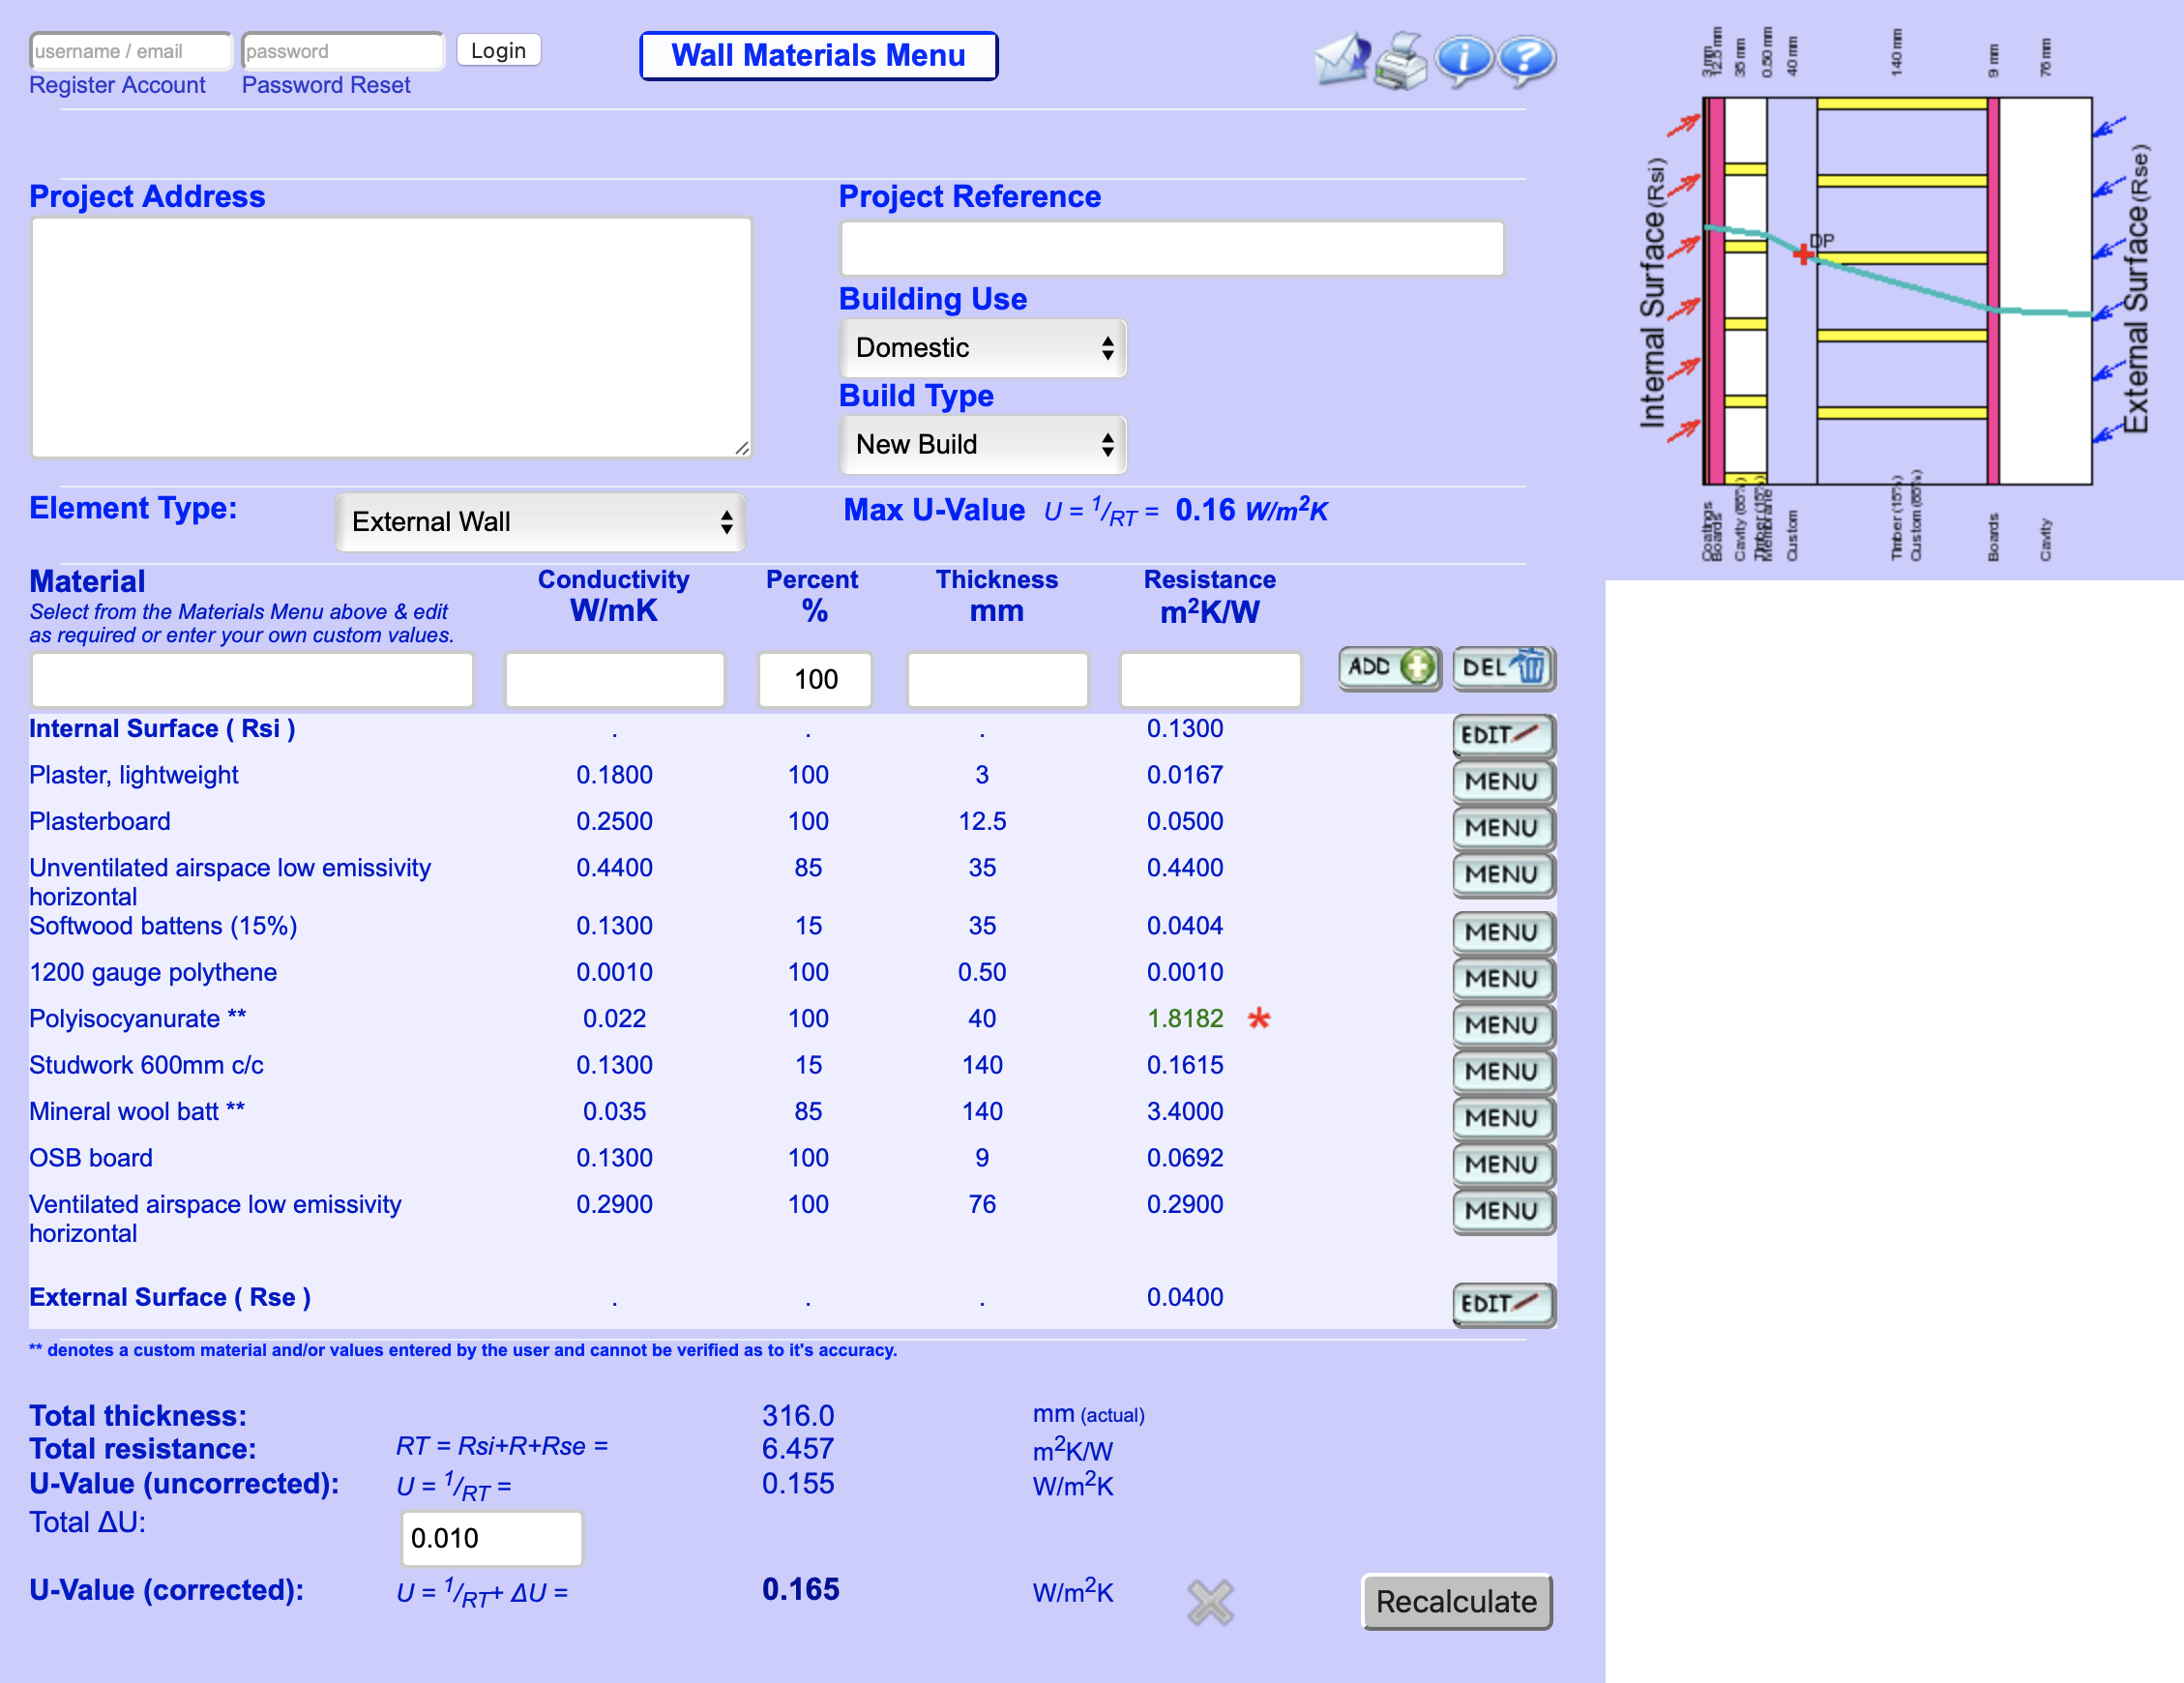Open the Build Type New Build dropdown

pyautogui.click(x=983, y=445)
